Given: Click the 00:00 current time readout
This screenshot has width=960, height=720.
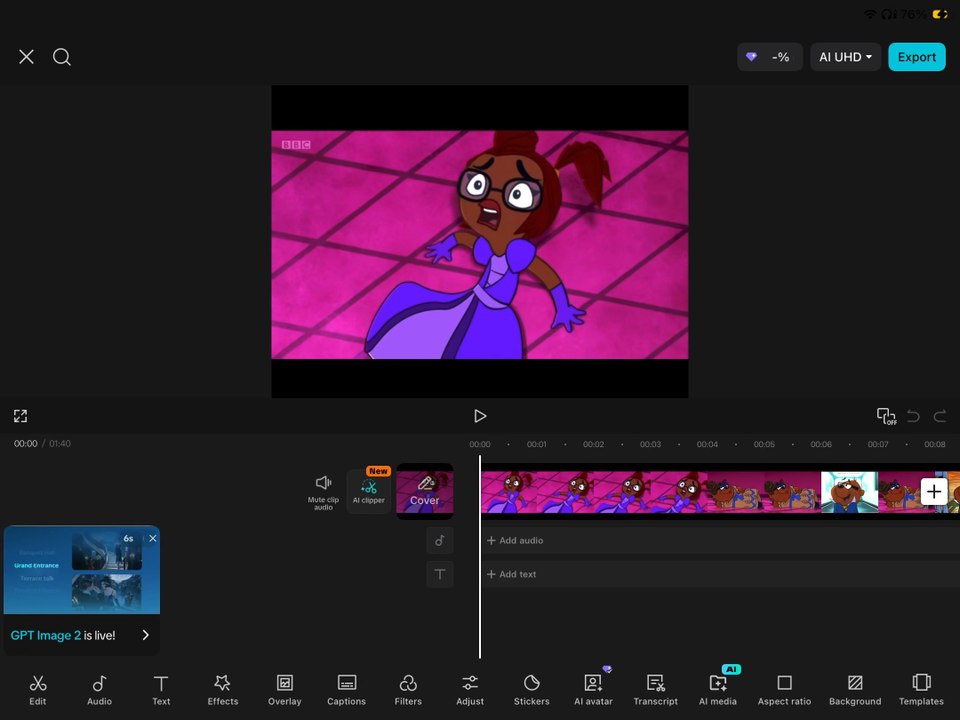Looking at the screenshot, I should (x=26, y=444).
